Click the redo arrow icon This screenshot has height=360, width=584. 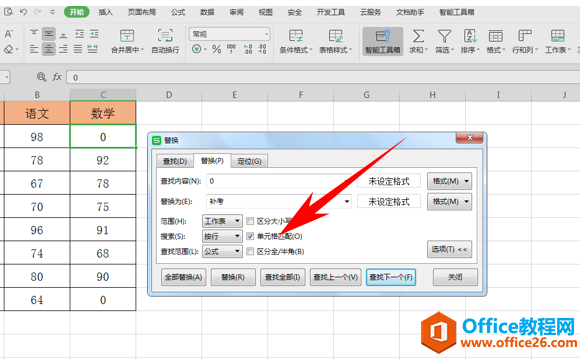click(38, 12)
